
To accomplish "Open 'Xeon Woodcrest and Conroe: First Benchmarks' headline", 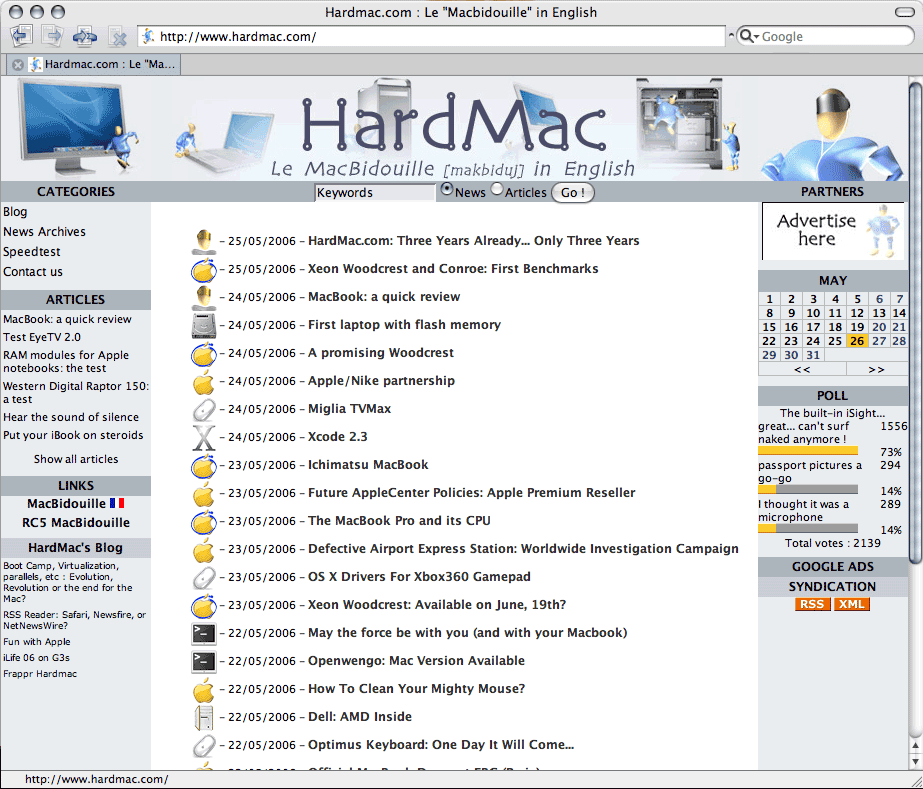I will [453, 269].
